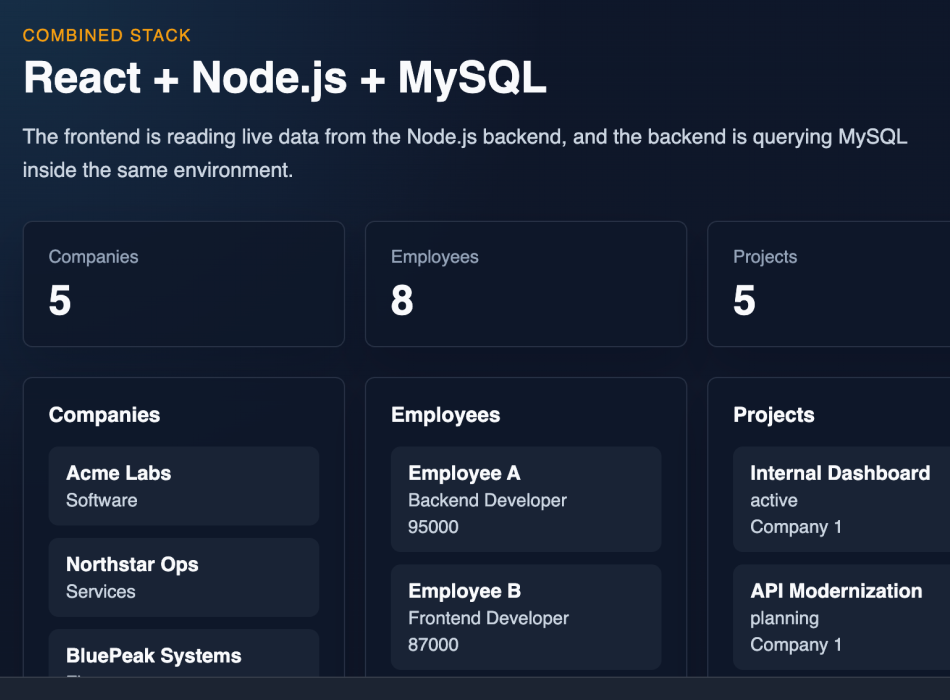Click the salary value 87000
950x700 pixels.
(433, 644)
